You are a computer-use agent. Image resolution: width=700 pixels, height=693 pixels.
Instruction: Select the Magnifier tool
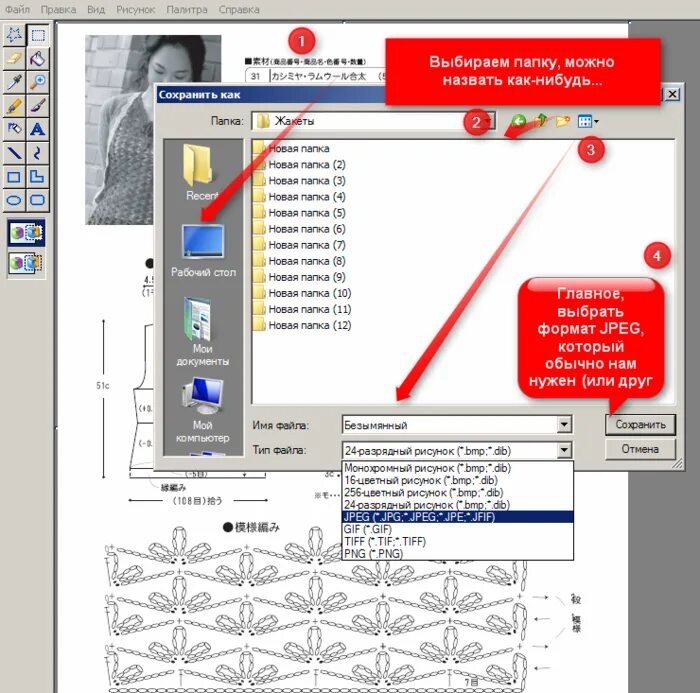point(38,82)
